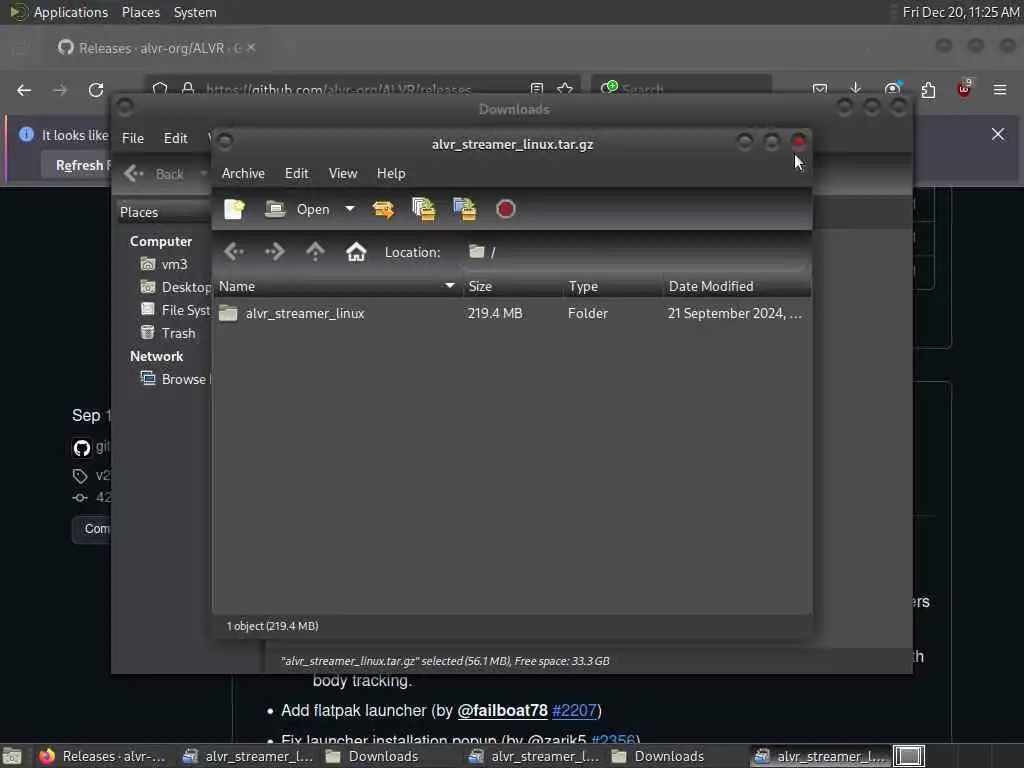Click the Add folder to archive icon
1024x768 pixels.
coord(464,209)
